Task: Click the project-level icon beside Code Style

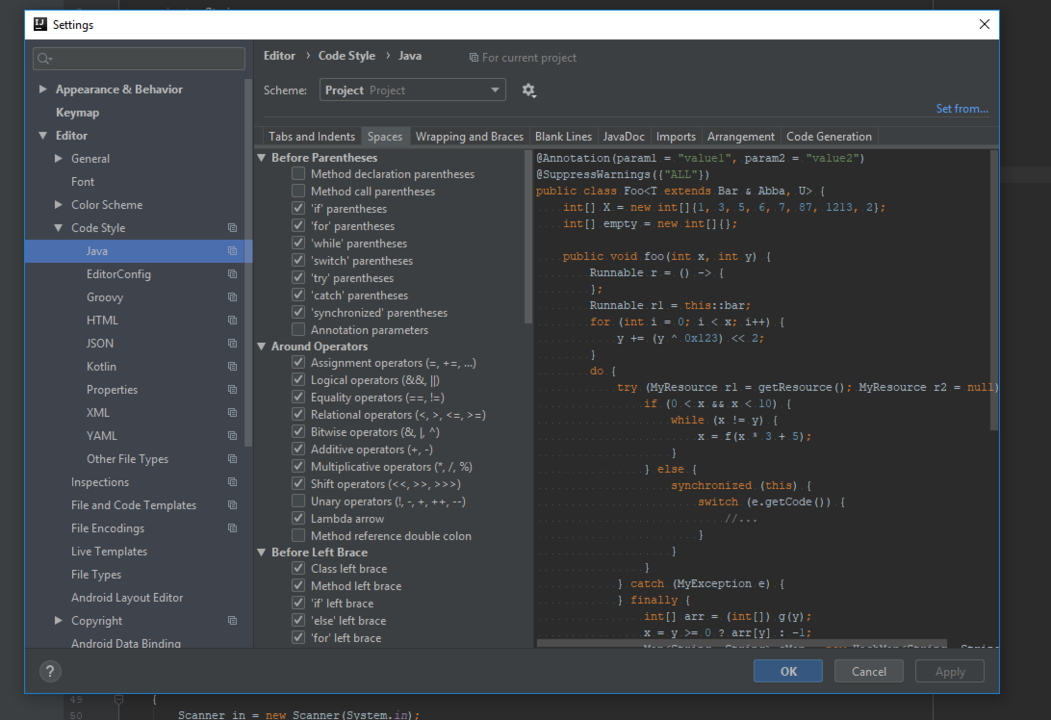Action: (232, 228)
